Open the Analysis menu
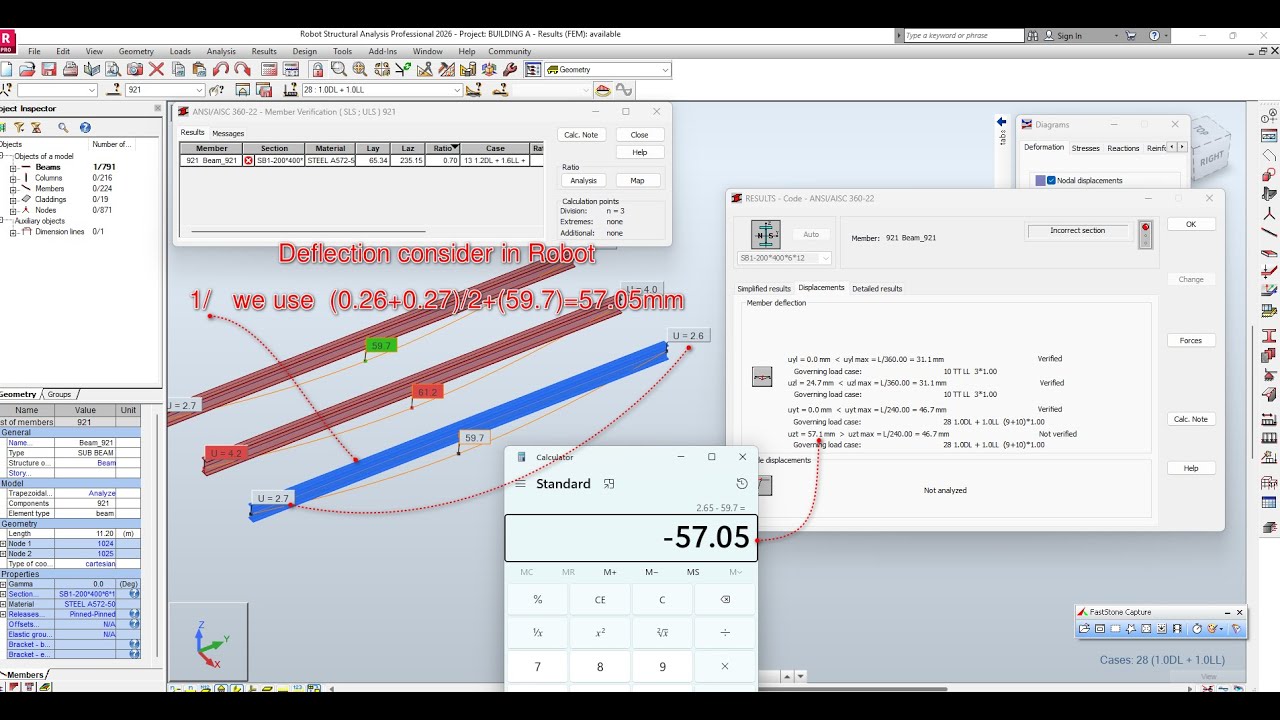 point(221,51)
